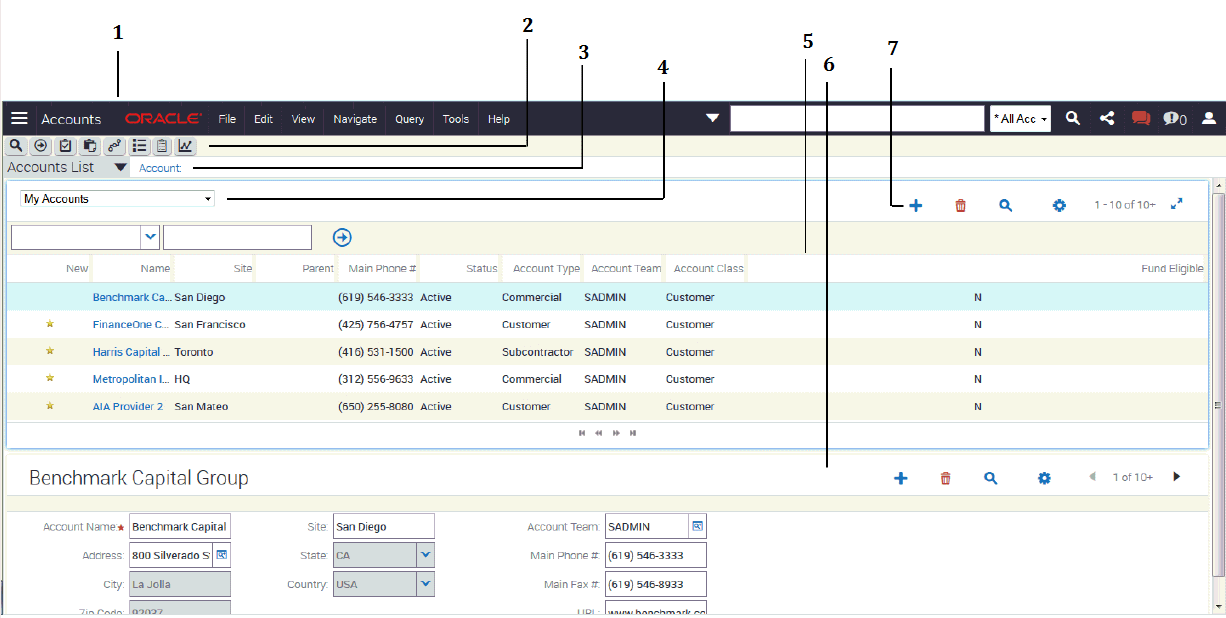
Task: Open the Account Team pick icon
Action: click(697, 526)
